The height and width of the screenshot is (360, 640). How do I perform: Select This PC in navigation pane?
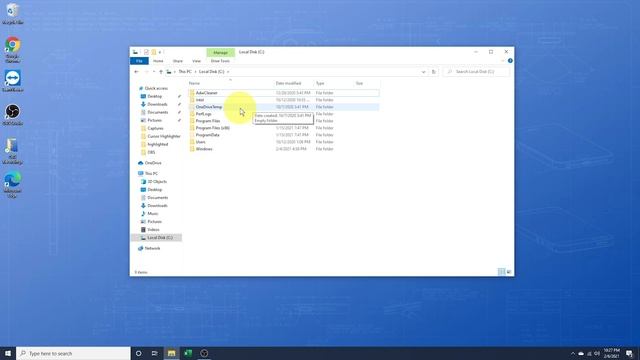pyautogui.click(x=151, y=173)
